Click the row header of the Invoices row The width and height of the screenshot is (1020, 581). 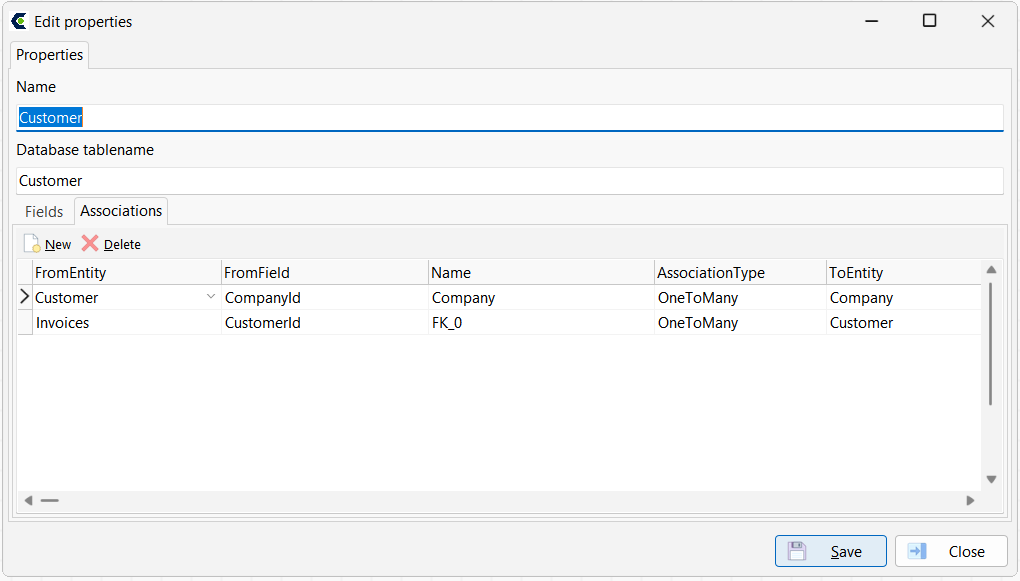pos(25,323)
